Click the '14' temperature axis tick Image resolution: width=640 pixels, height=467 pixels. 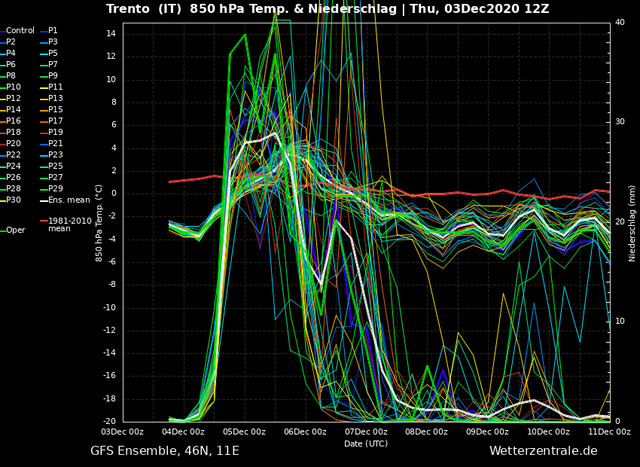point(111,34)
